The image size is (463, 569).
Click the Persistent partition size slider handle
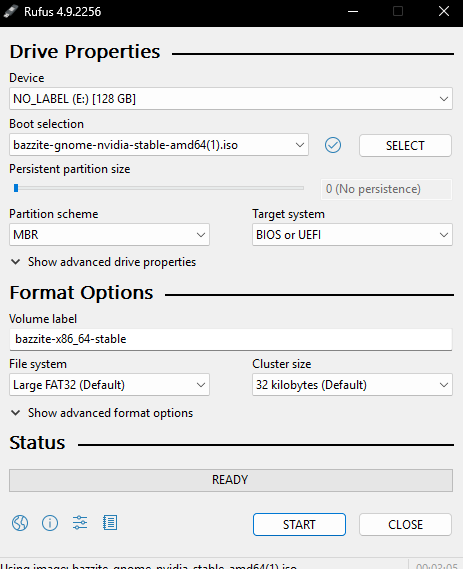[16, 188]
